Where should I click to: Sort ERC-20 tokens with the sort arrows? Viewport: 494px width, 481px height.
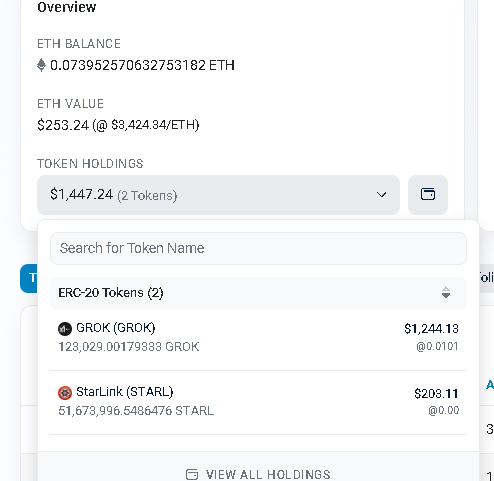point(446,293)
